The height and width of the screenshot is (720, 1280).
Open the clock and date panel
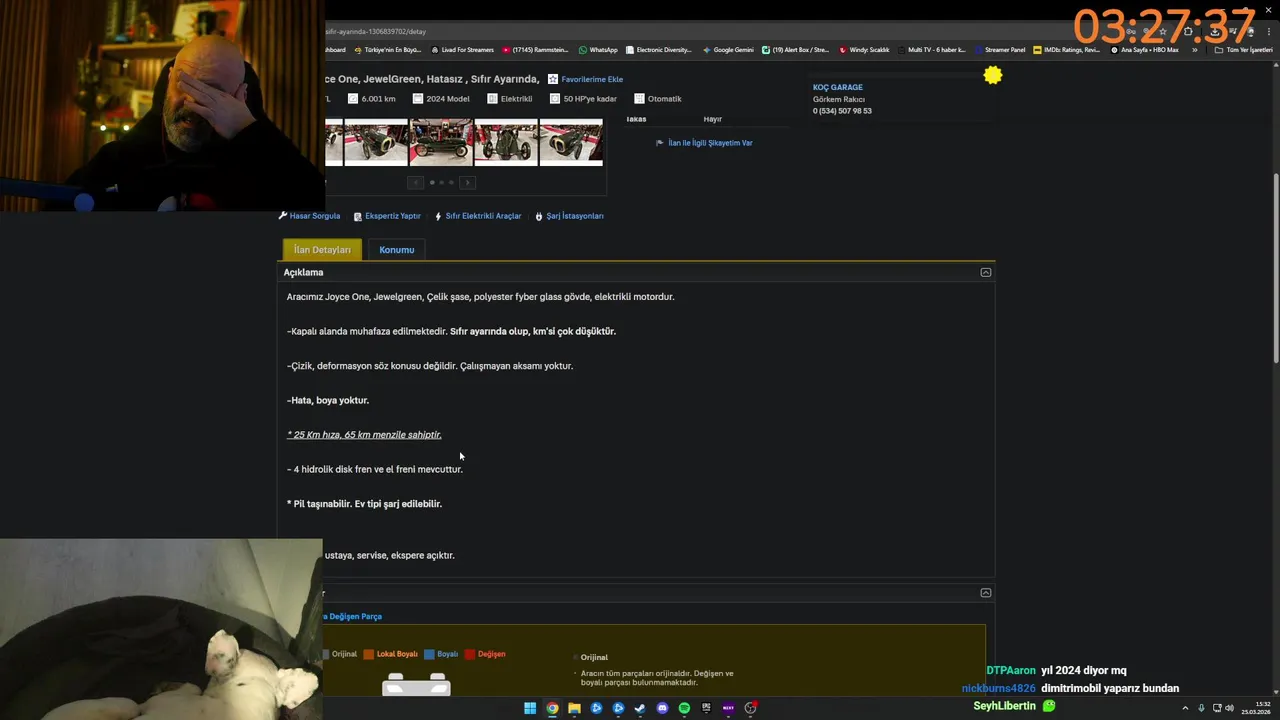point(1256,708)
